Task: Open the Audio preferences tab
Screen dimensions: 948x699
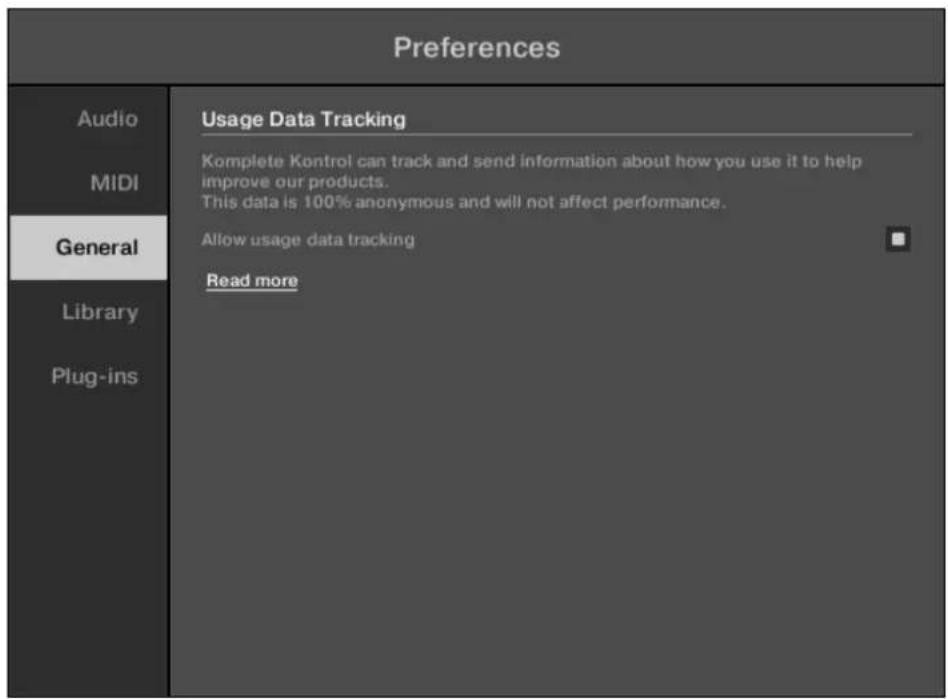Action: [107, 119]
